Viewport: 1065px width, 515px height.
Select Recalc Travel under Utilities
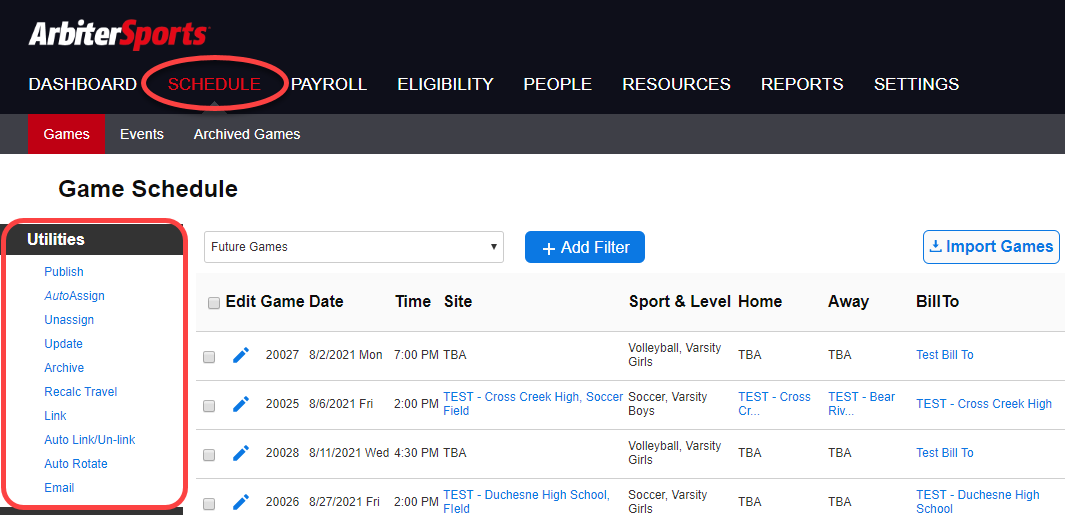tap(81, 391)
